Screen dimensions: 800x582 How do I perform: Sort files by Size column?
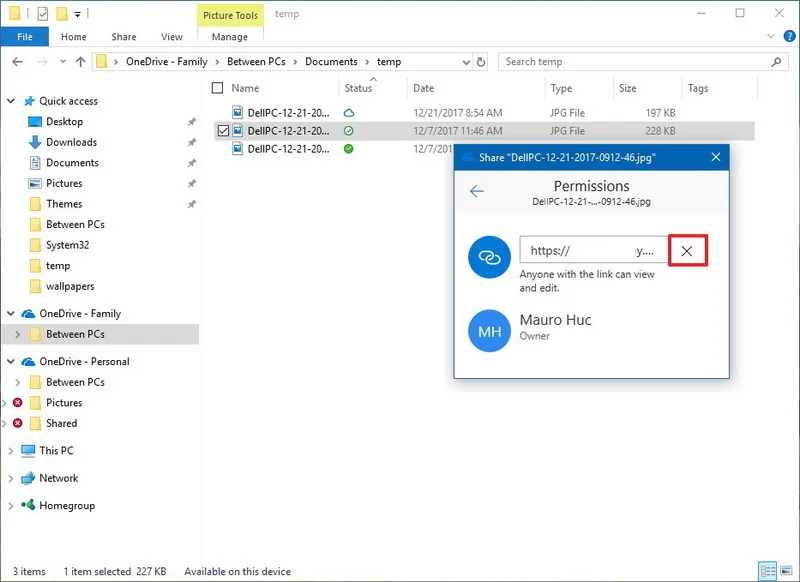tap(628, 88)
